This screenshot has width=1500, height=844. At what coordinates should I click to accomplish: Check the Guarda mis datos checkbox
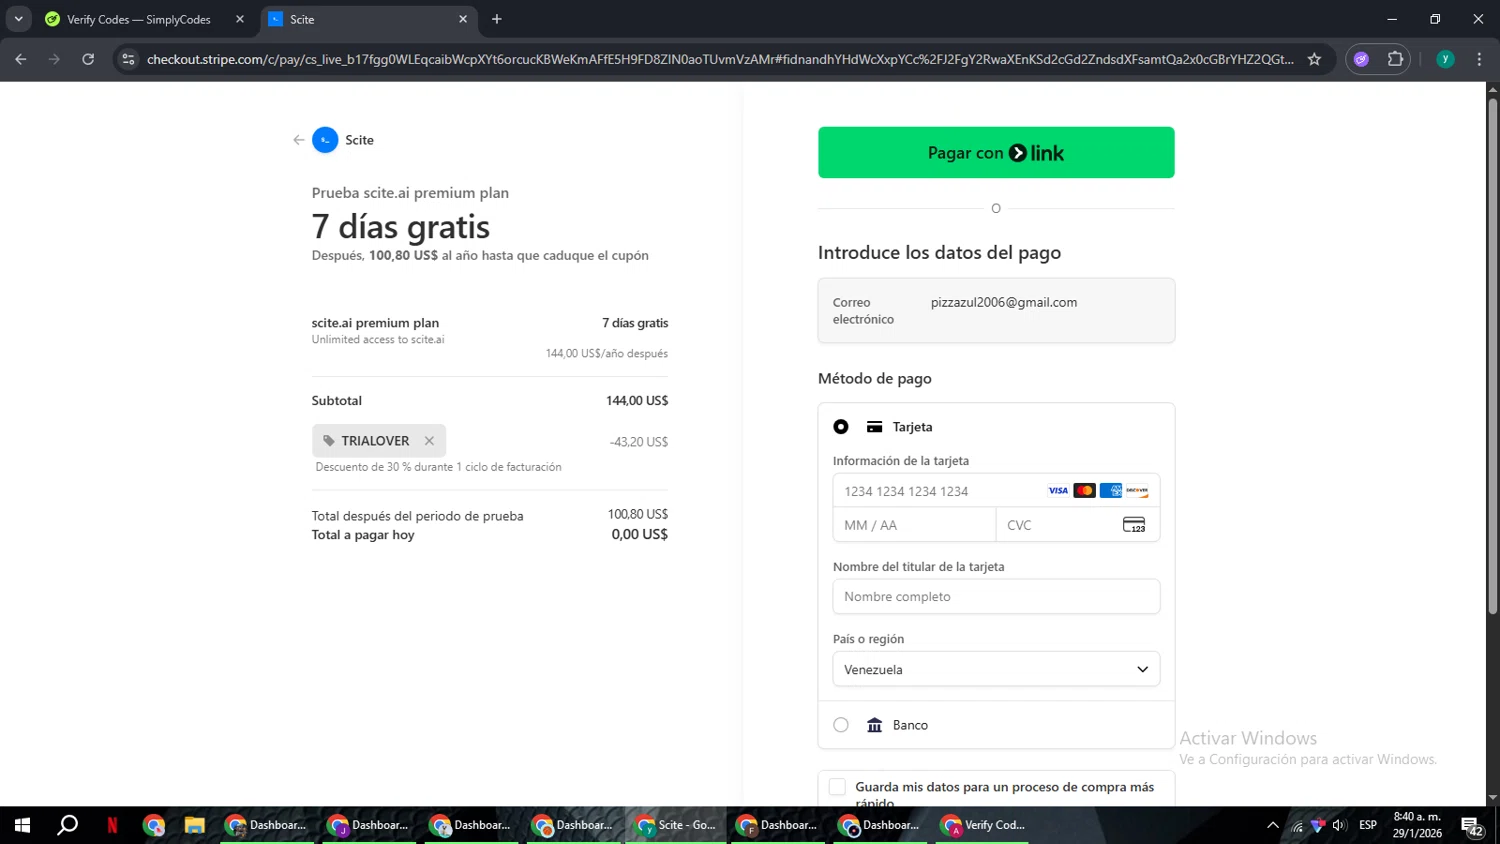(x=837, y=787)
